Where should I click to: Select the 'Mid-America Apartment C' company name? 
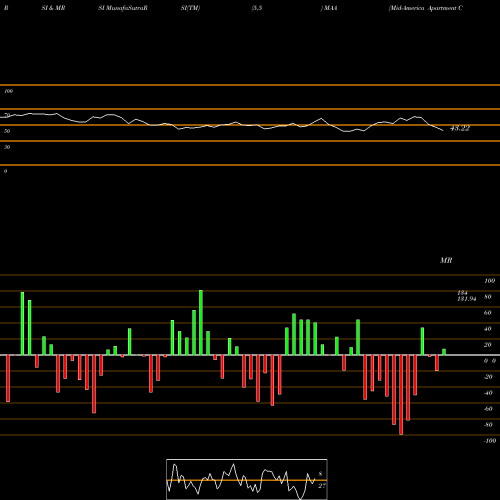pos(425,8)
